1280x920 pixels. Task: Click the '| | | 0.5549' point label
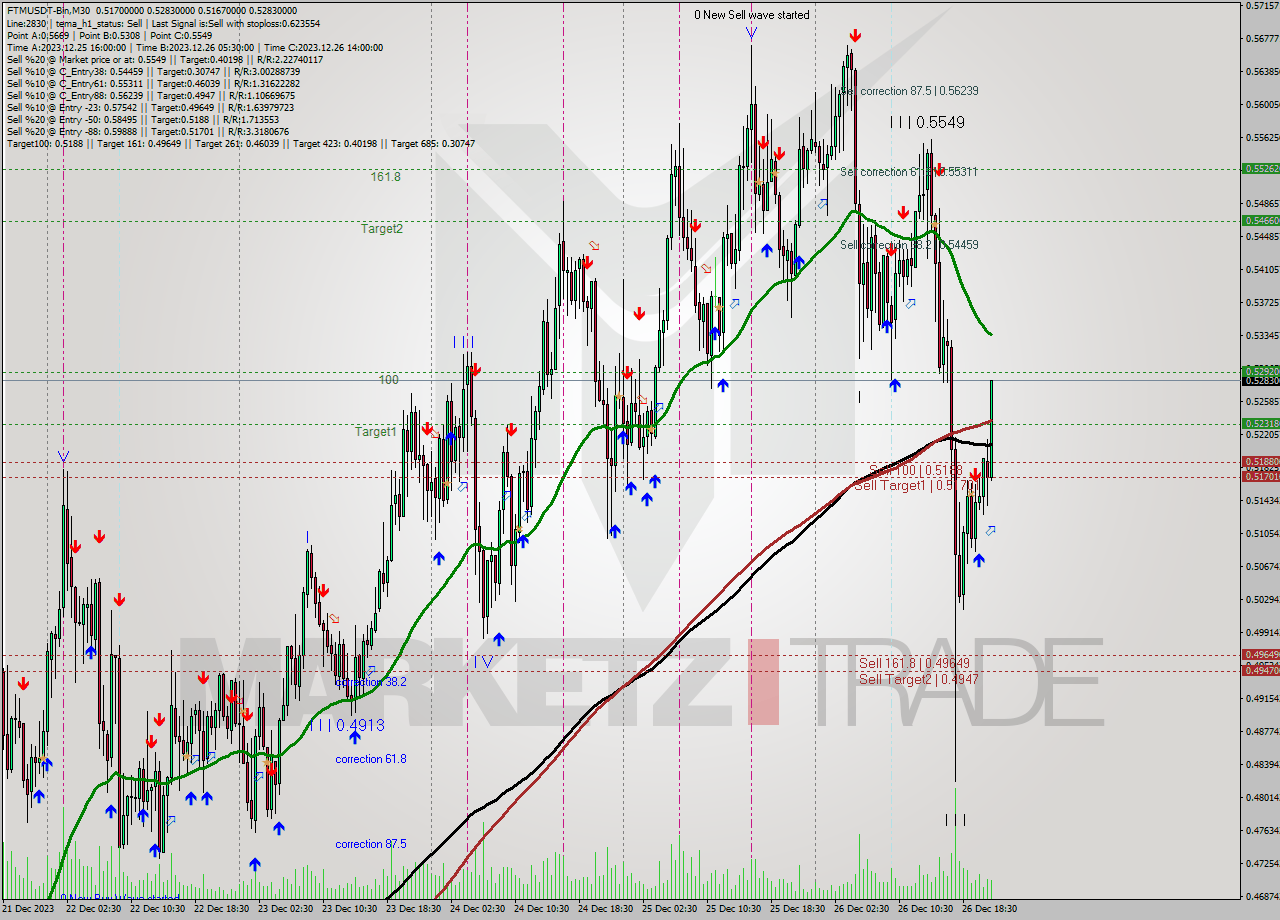(927, 122)
